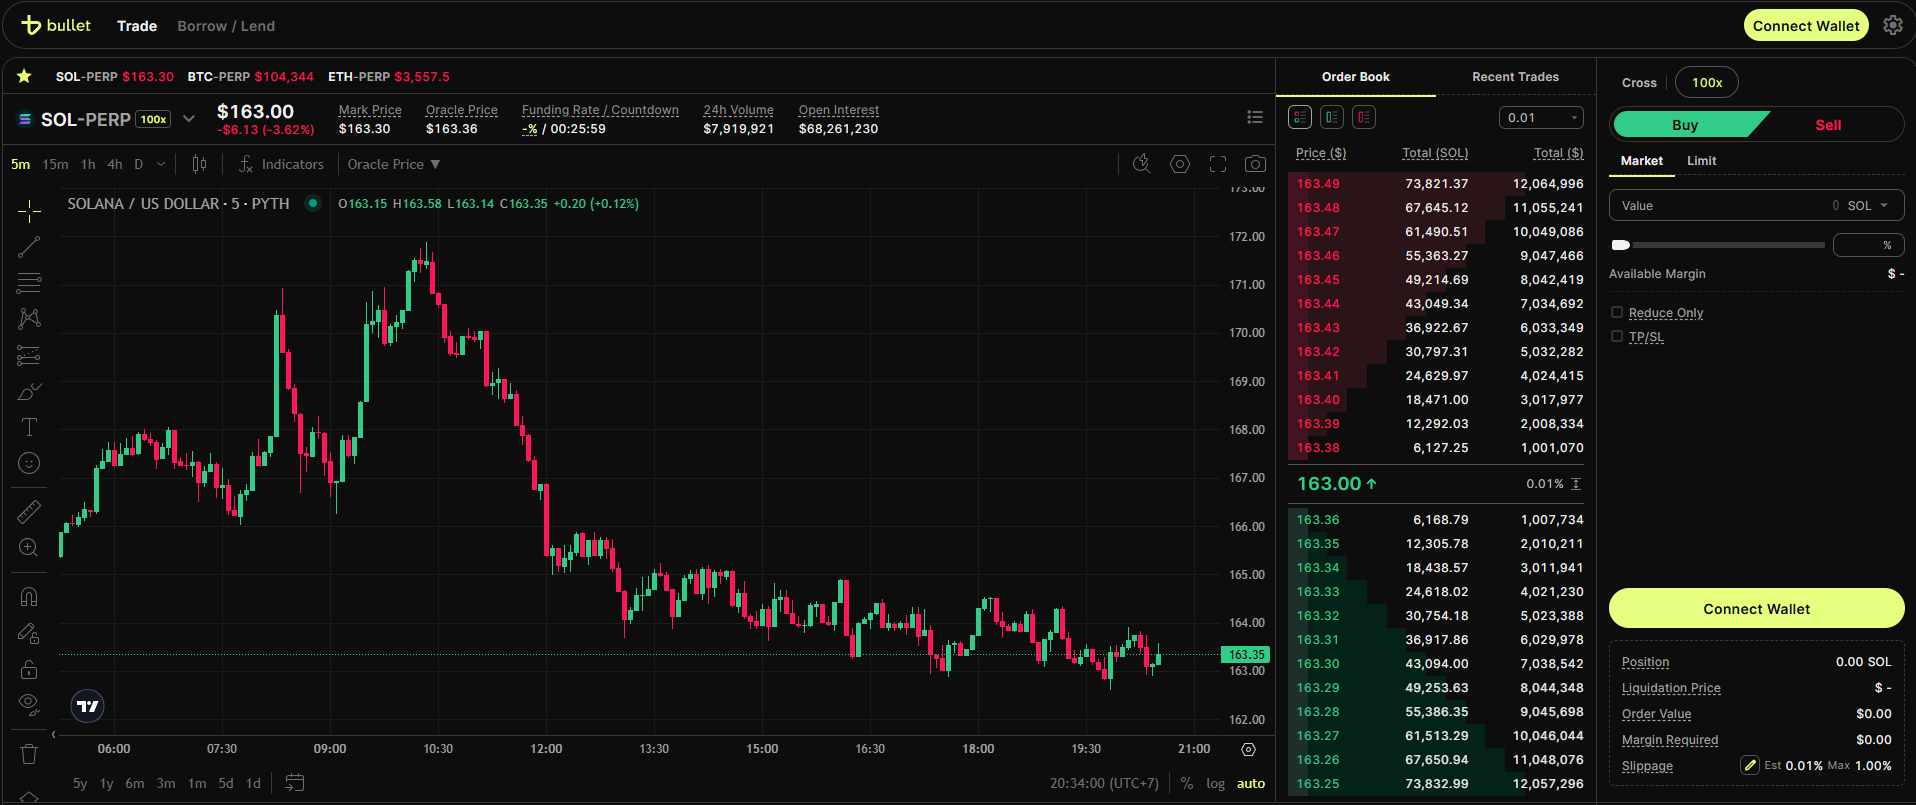The image size is (1916, 805).
Task: Select the 15m chart interval
Action: [x=56, y=164]
